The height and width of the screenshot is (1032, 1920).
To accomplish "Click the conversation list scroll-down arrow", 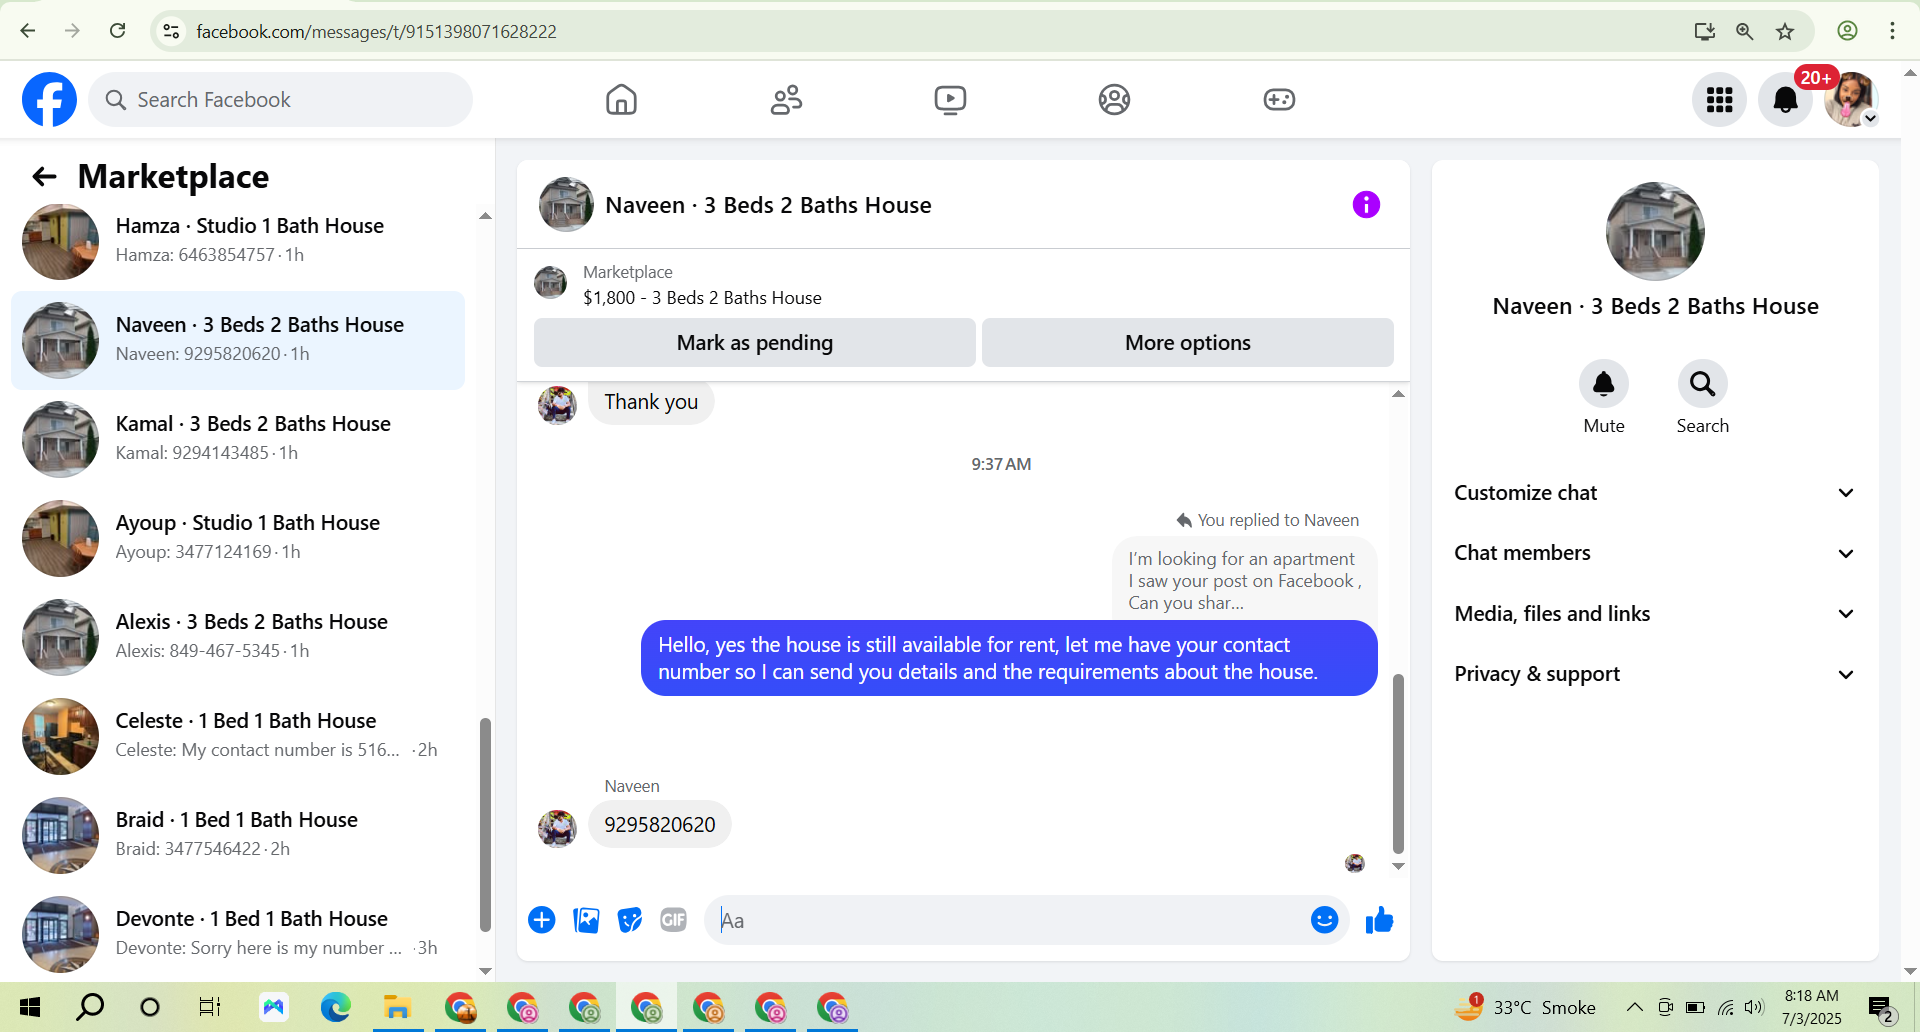I will tap(485, 971).
